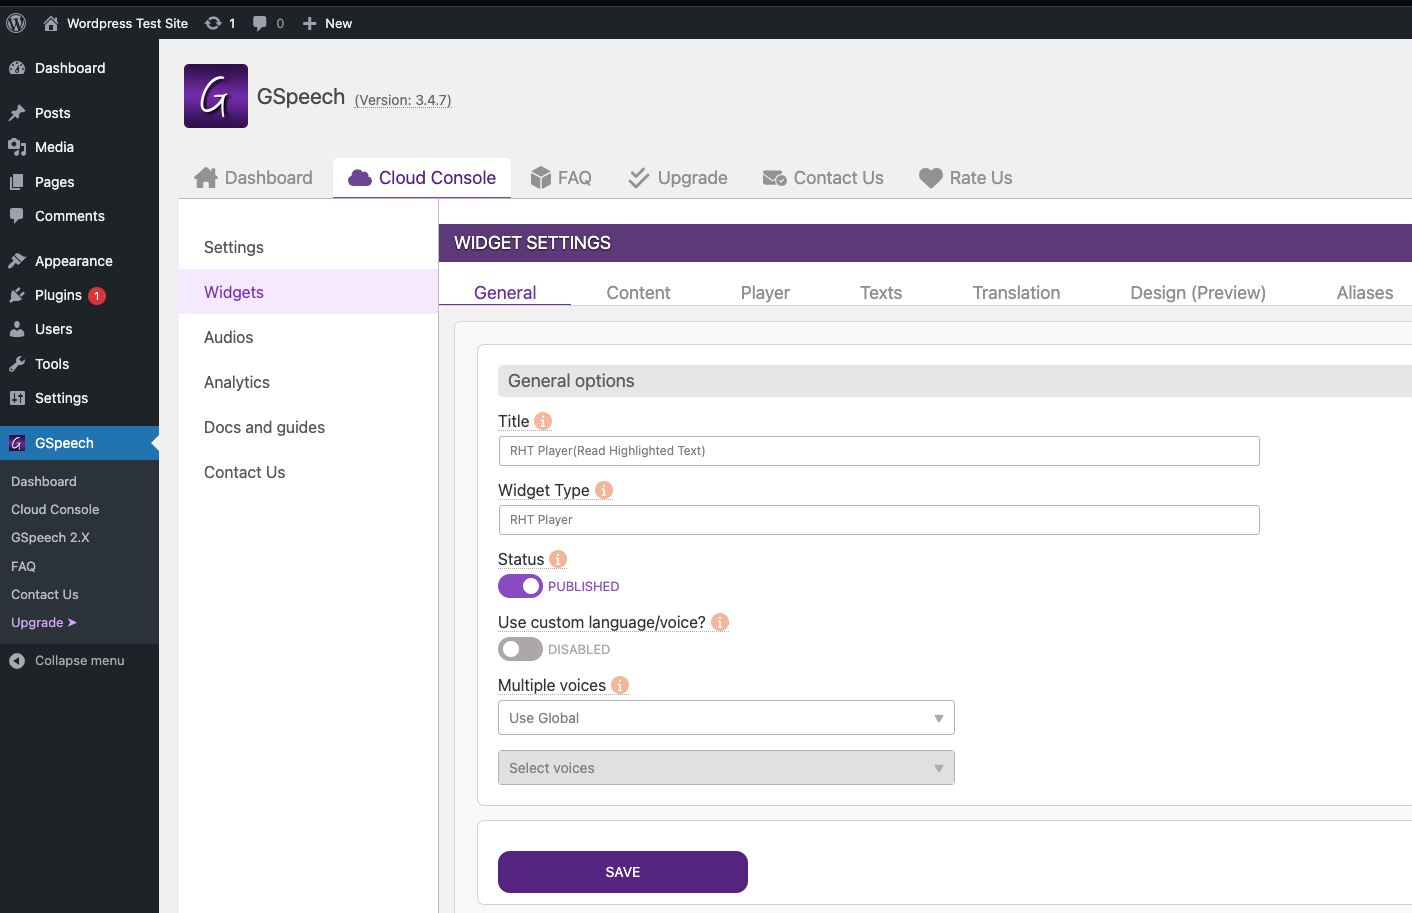
Task: Open the Contact Us tab in header
Action: point(823,178)
